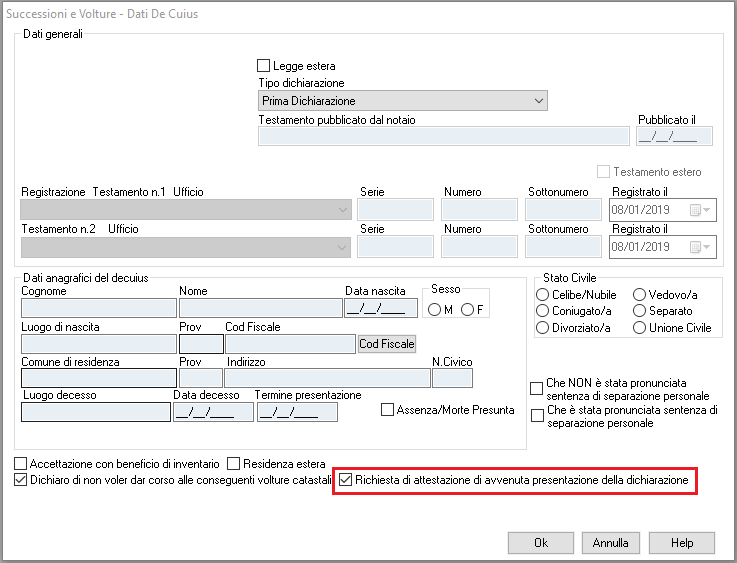737x563 pixels.
Task: Tick Accettazione con beneficio di inventario
Action: tap(21, 464)
